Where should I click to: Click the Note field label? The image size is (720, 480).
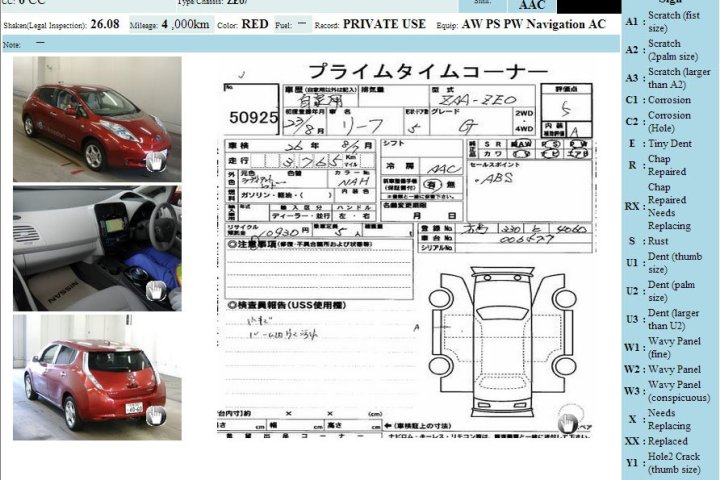(x=11, y=45)
